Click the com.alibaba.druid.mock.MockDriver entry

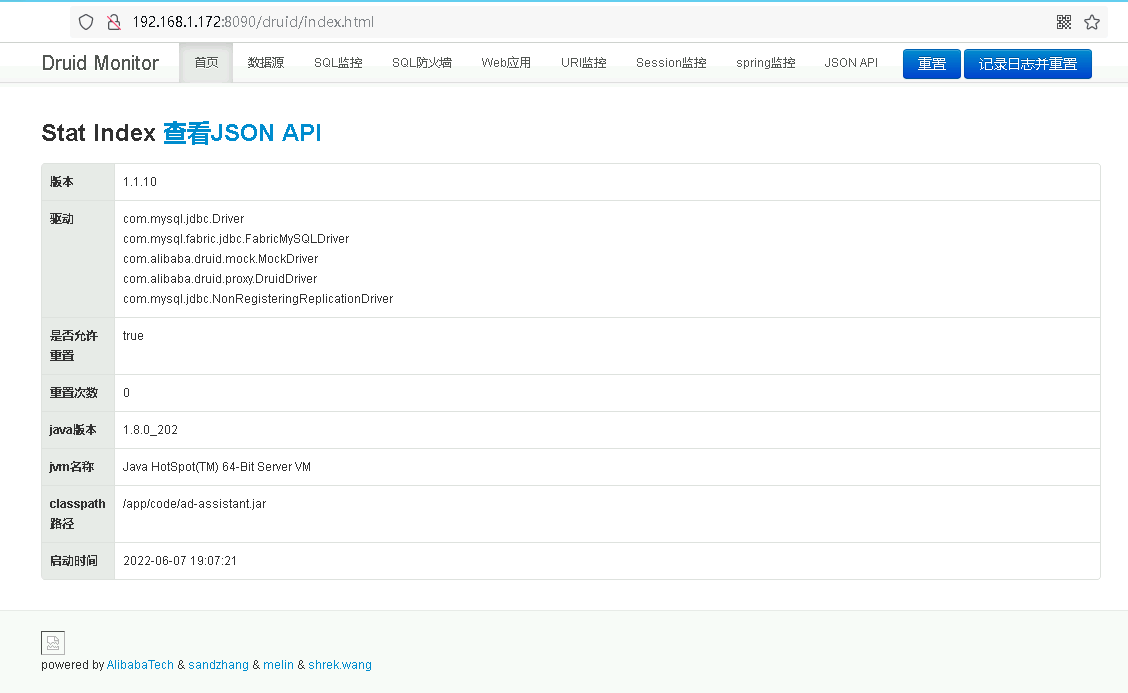pos(220,259)
